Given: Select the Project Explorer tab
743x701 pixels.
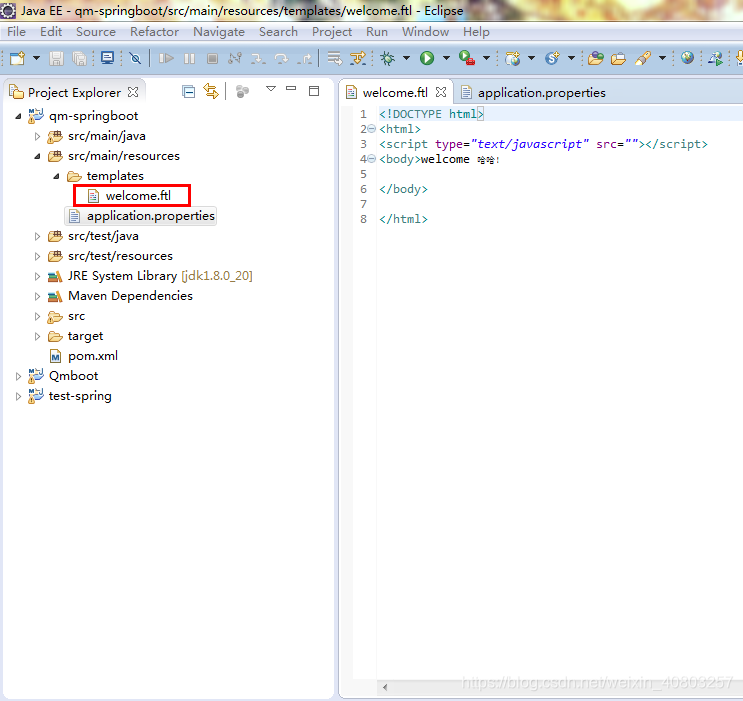Looking at the screenshot, I should (x=74, y=92).
